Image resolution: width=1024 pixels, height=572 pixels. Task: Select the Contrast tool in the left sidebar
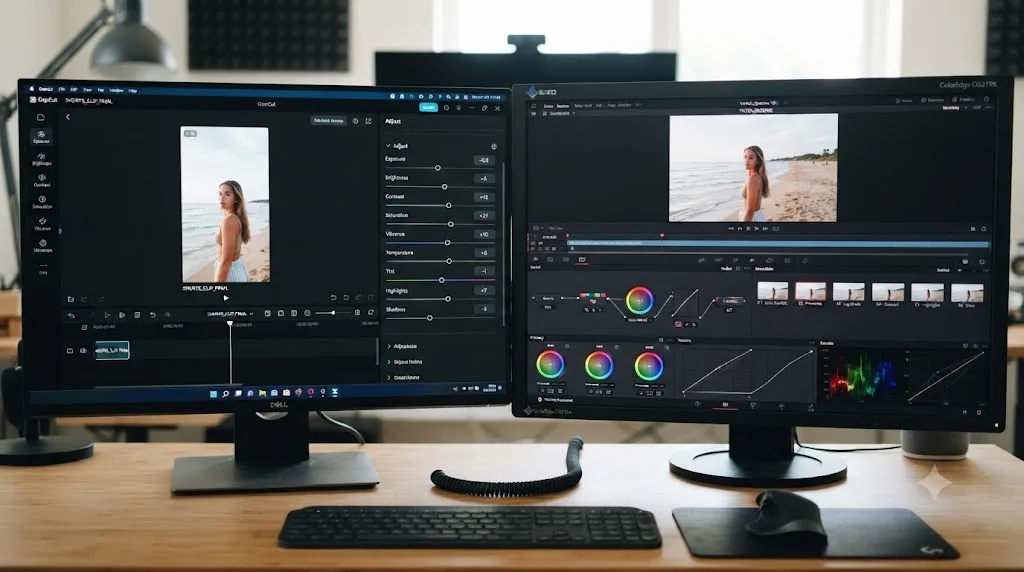point(42,180)
